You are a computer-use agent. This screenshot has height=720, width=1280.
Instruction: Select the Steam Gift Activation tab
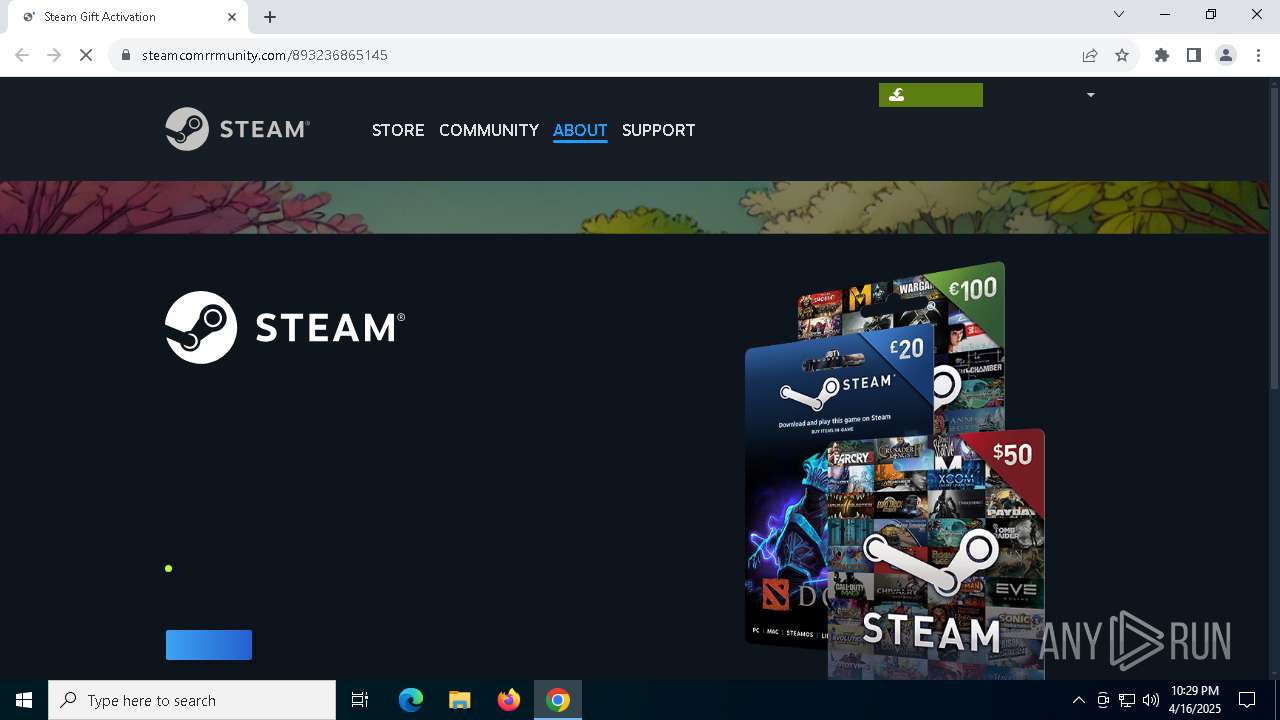click(x=128, y=17)
